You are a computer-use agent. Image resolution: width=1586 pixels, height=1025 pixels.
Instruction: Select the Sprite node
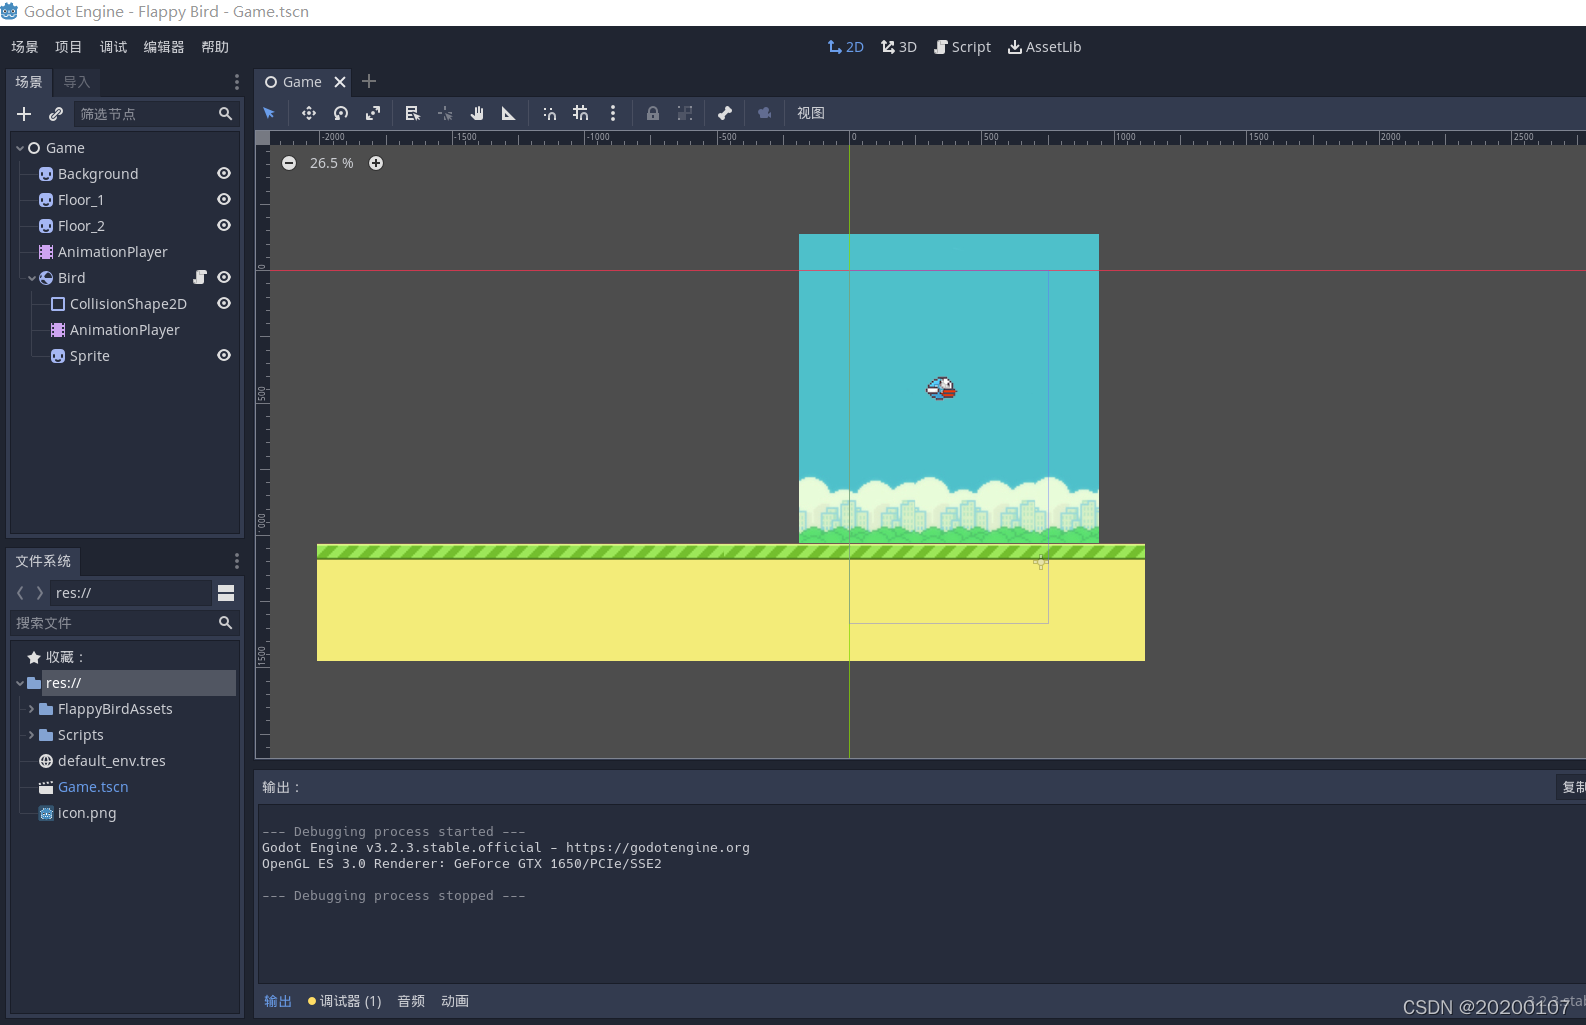point(90,356)
